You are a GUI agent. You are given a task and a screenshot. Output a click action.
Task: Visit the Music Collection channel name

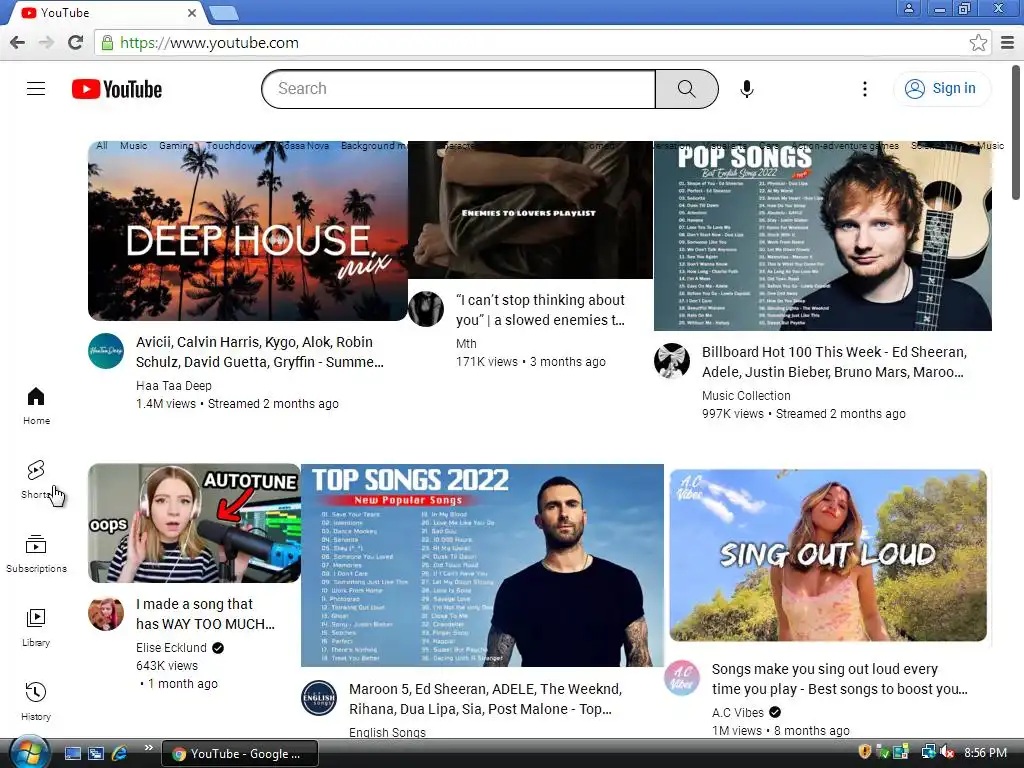tap(746, 396)
